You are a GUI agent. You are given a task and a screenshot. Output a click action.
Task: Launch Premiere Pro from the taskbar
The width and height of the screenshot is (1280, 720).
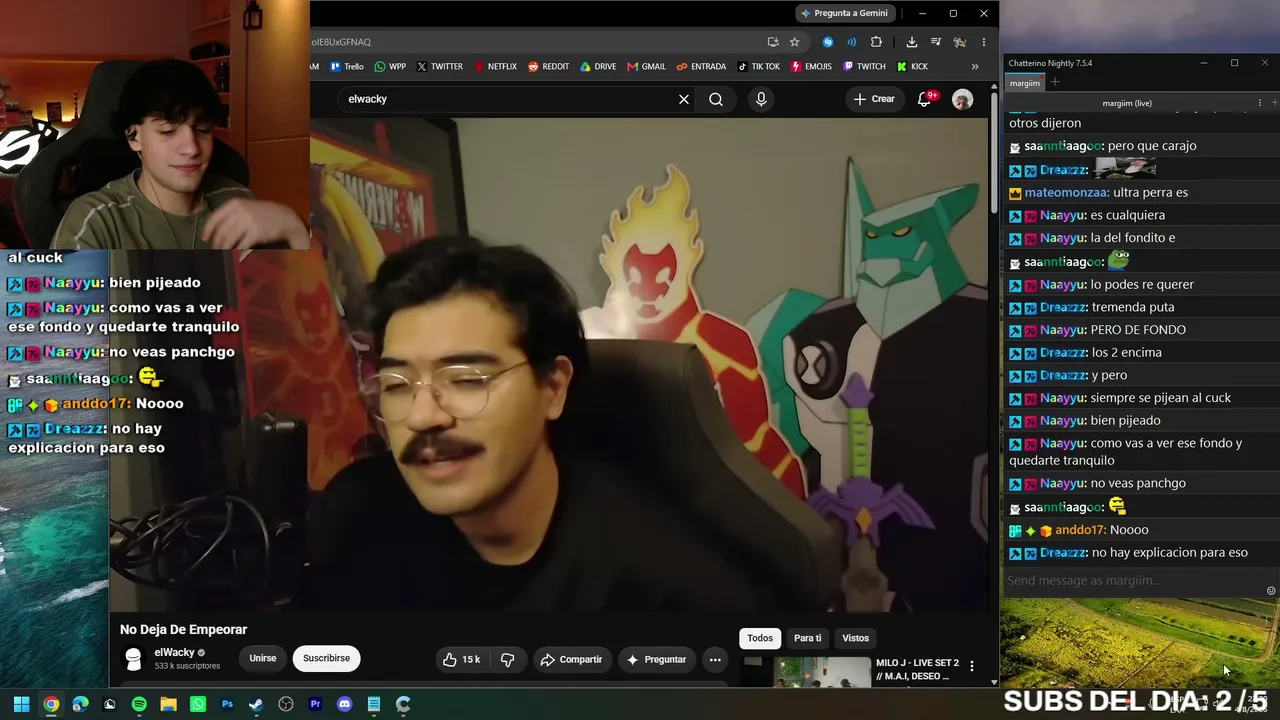(x=315, y=704)
